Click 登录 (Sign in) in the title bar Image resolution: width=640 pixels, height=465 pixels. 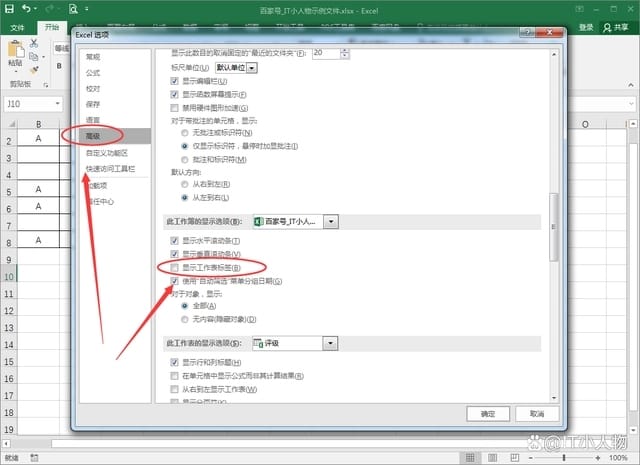coord(586,27)
